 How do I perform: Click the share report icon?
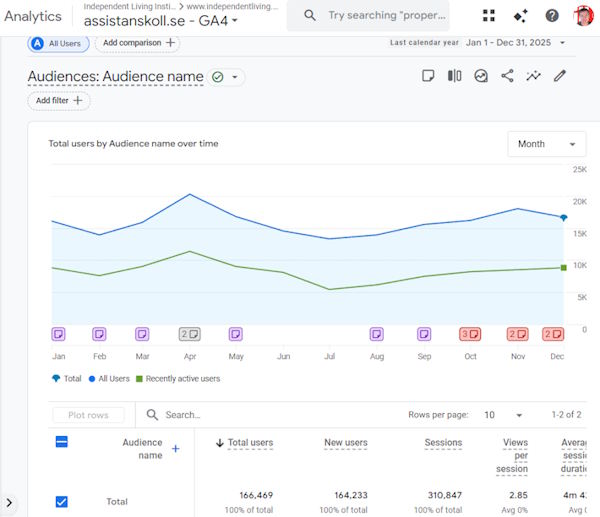pos(507,76)
